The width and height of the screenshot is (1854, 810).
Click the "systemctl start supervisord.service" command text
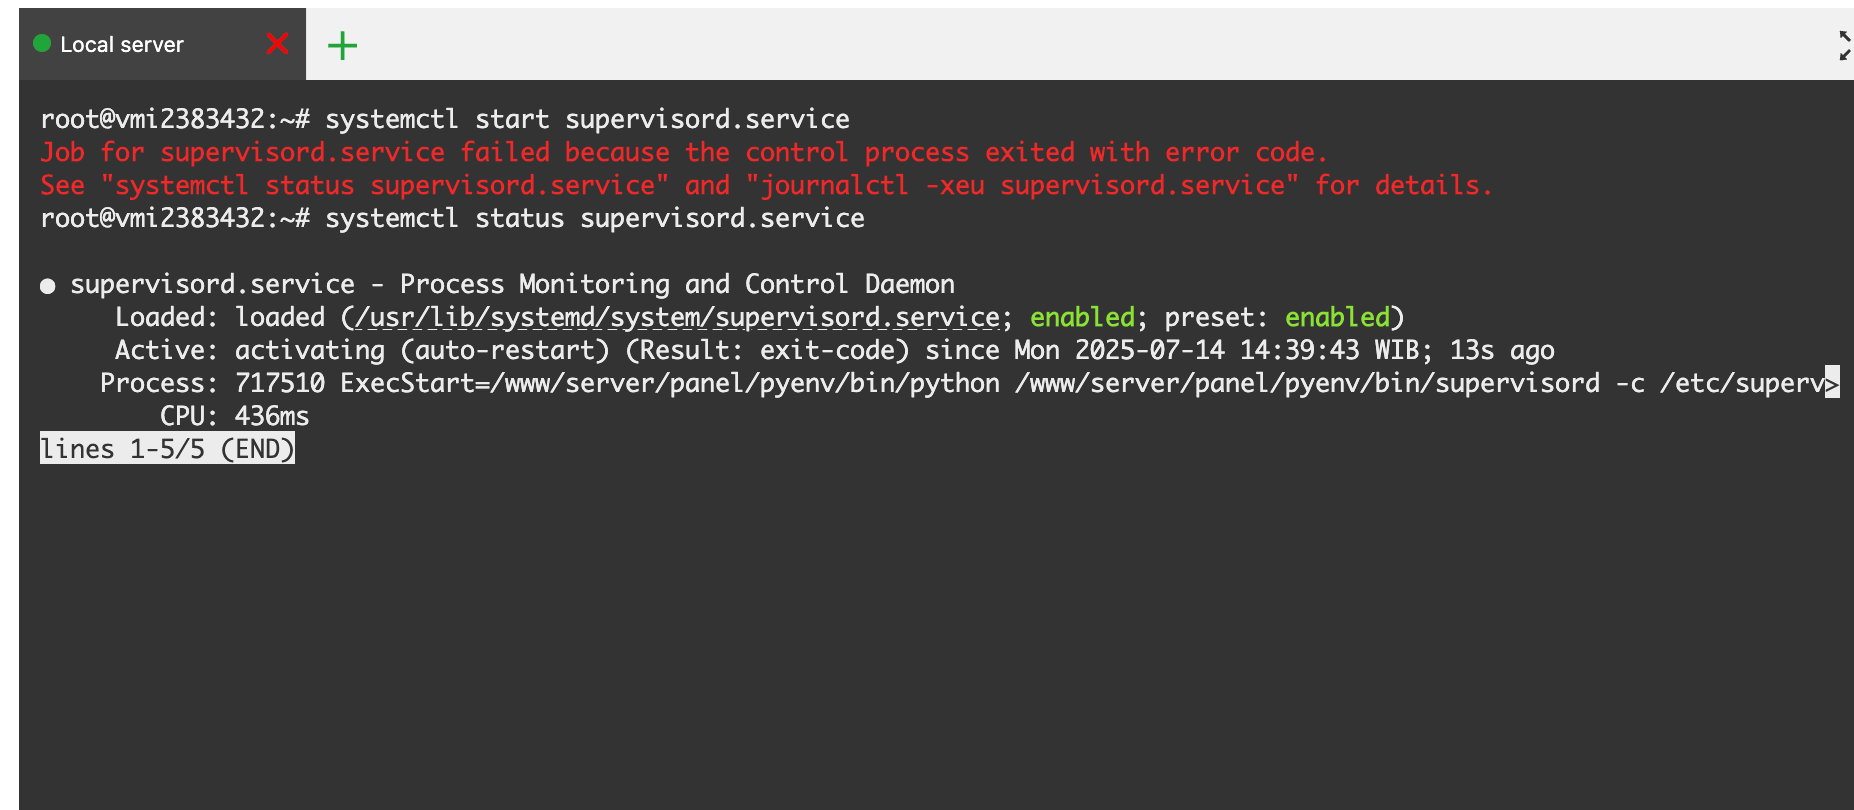(x=587, y=119)
